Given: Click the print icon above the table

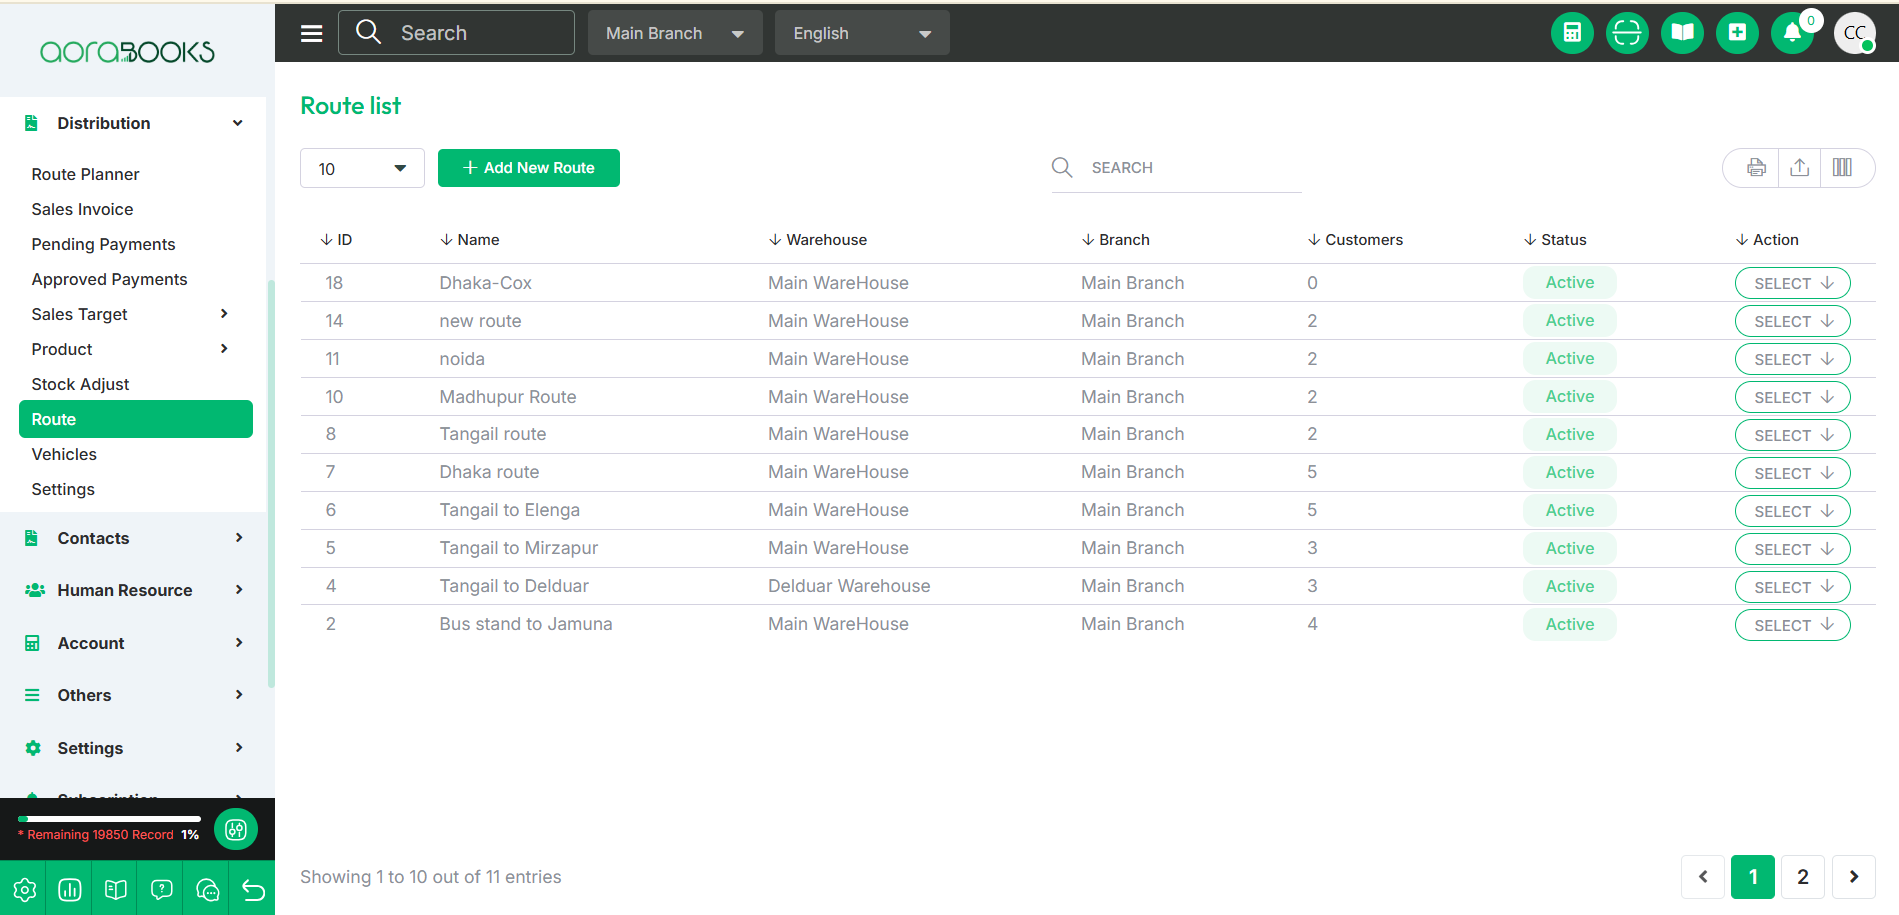Looking at the screenshot, I should click(x=1756, y=168).
